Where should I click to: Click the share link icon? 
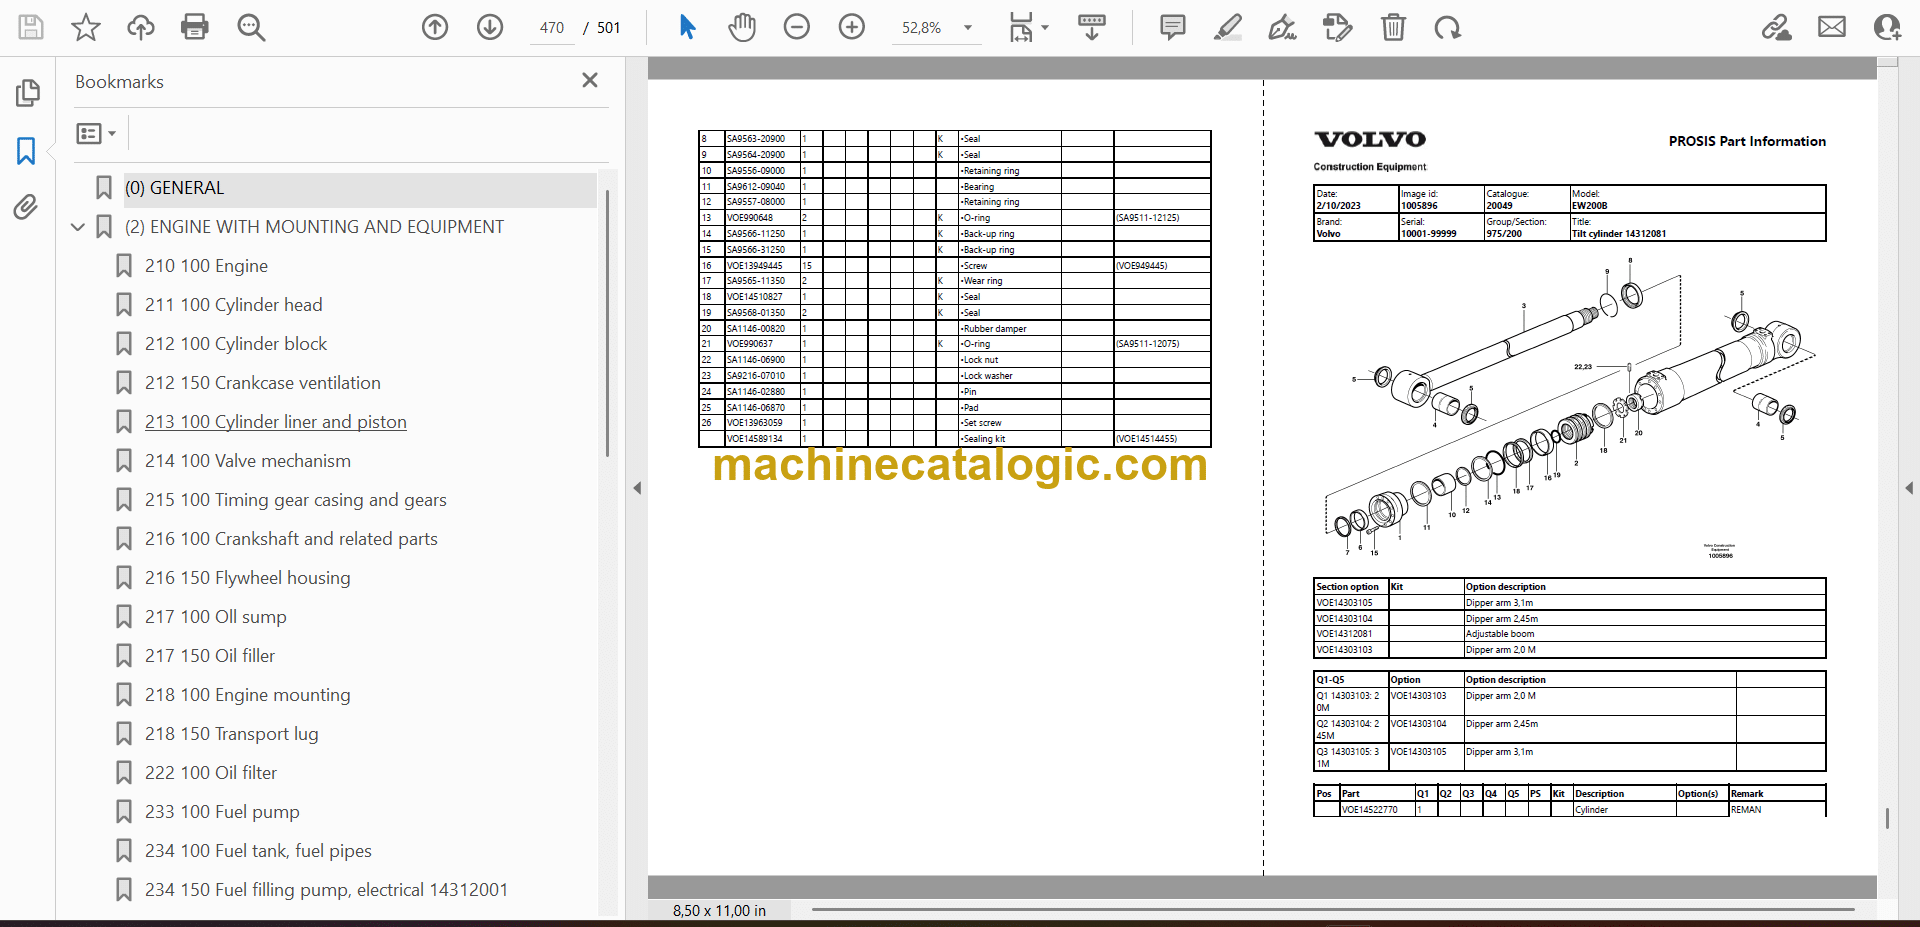pyautogui.click(x=1777, y=27)
